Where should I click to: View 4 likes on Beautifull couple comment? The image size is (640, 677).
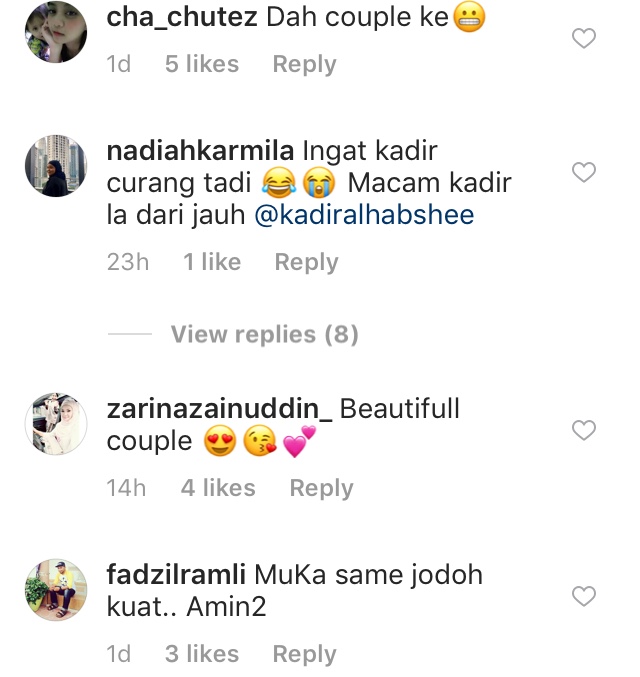[218, 488]
